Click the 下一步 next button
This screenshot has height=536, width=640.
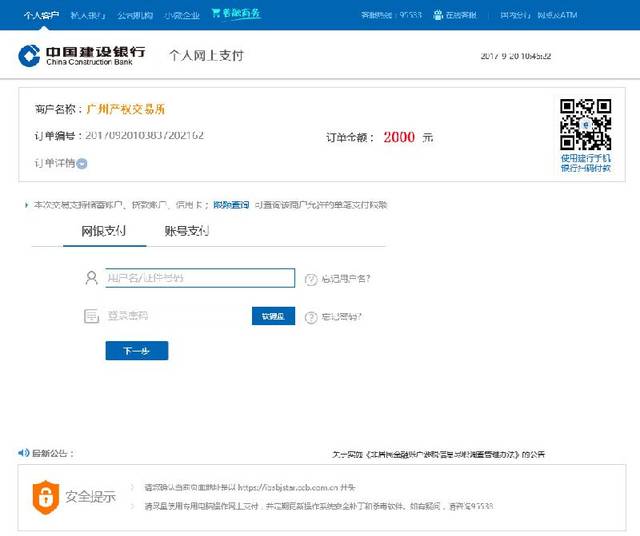click(137, 351)
